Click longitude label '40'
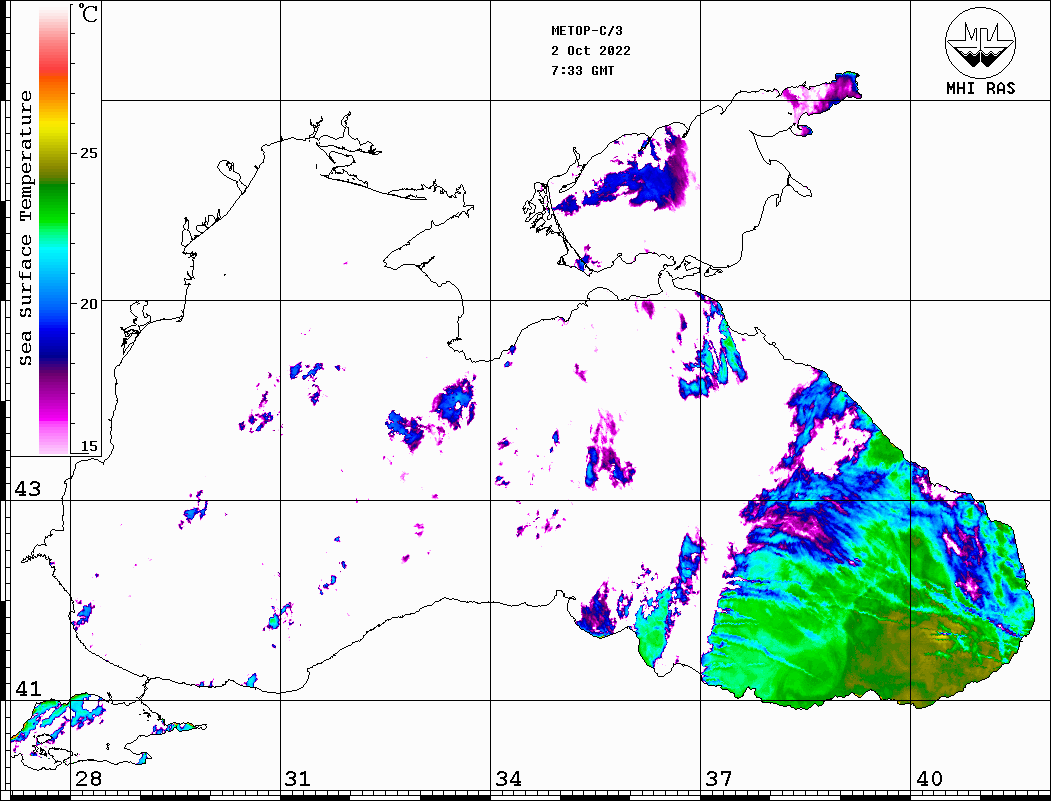1051x801 pixels. pos(929,778)
